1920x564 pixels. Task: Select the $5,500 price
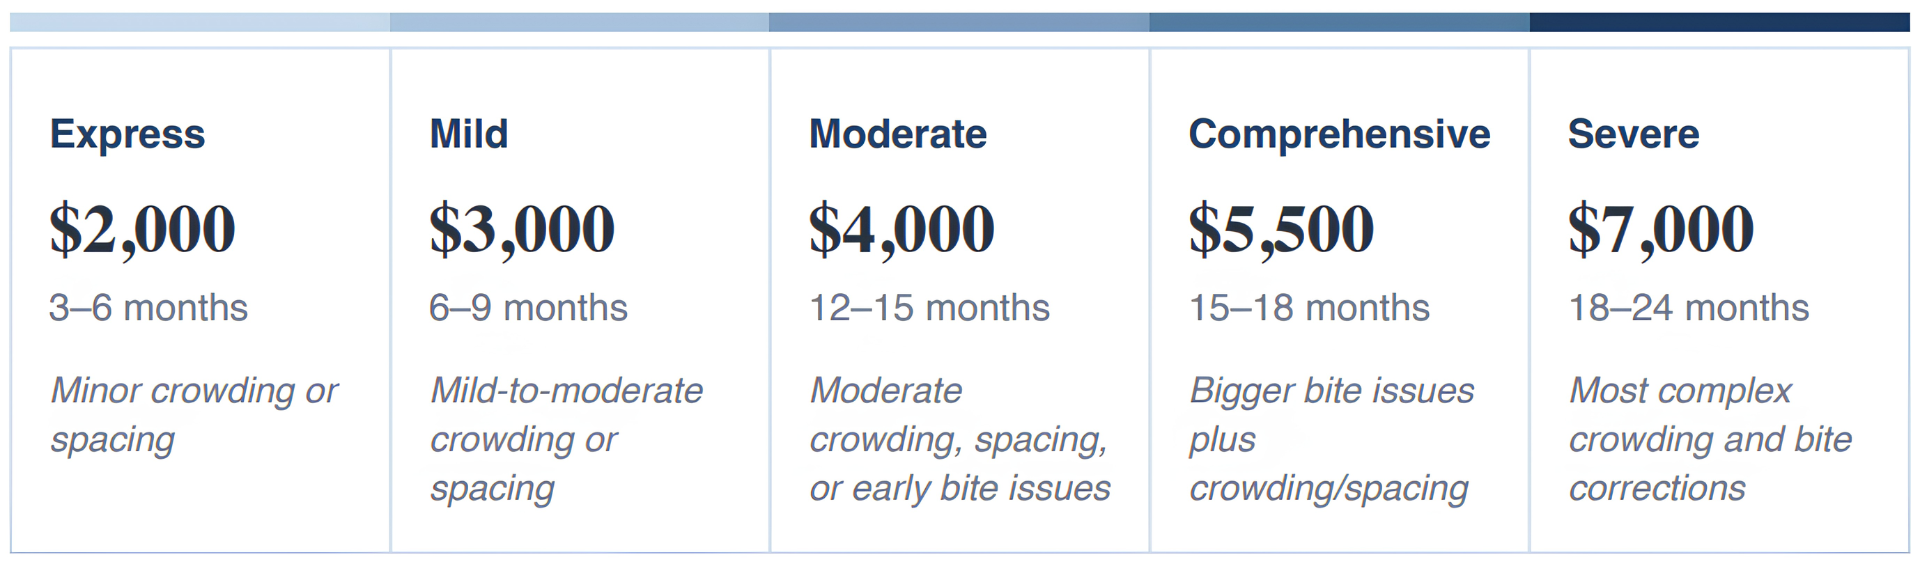tap(1281, 229)
